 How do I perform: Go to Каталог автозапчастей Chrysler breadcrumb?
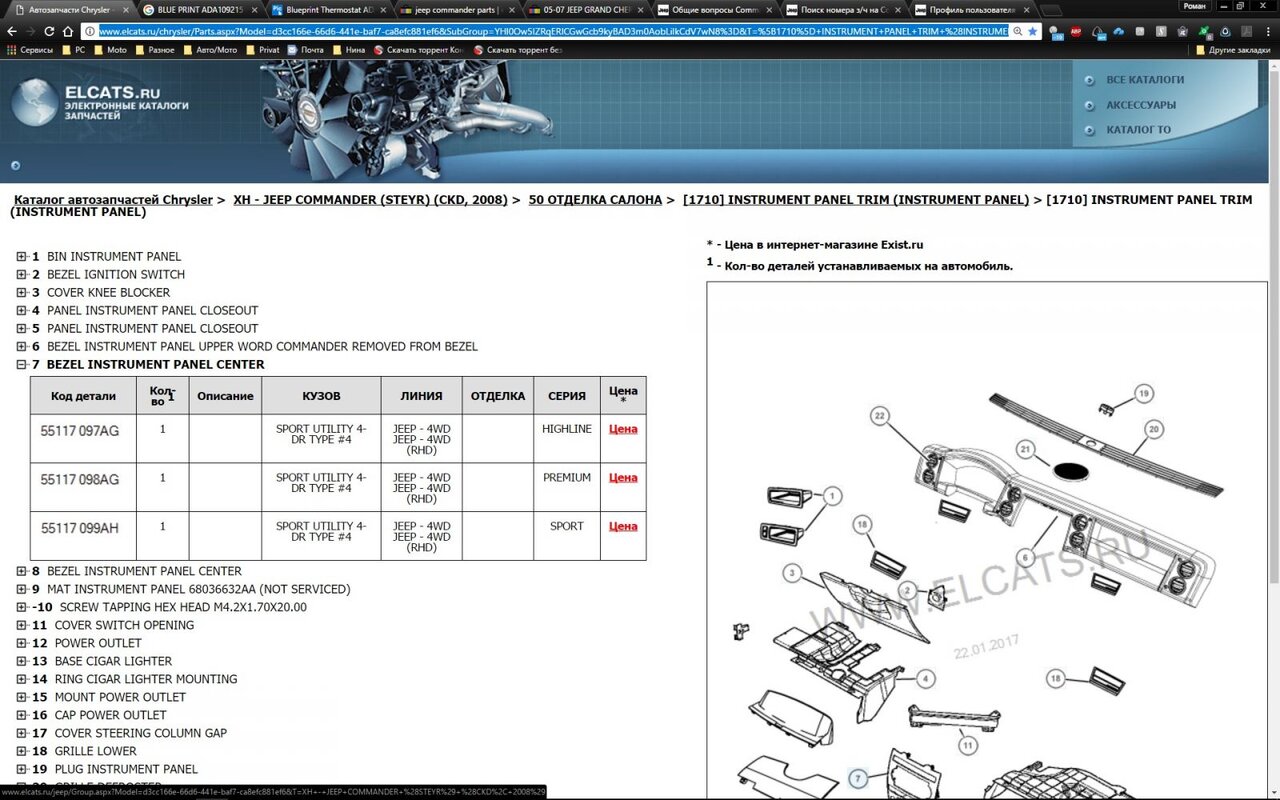113,200
